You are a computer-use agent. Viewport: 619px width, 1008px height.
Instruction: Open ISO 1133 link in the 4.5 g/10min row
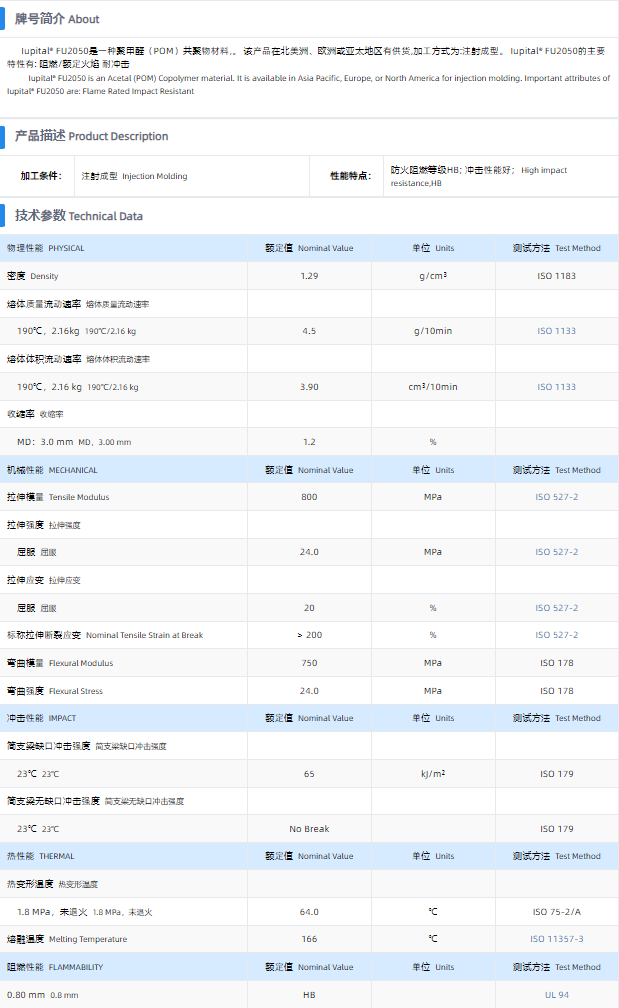(557, 331)
